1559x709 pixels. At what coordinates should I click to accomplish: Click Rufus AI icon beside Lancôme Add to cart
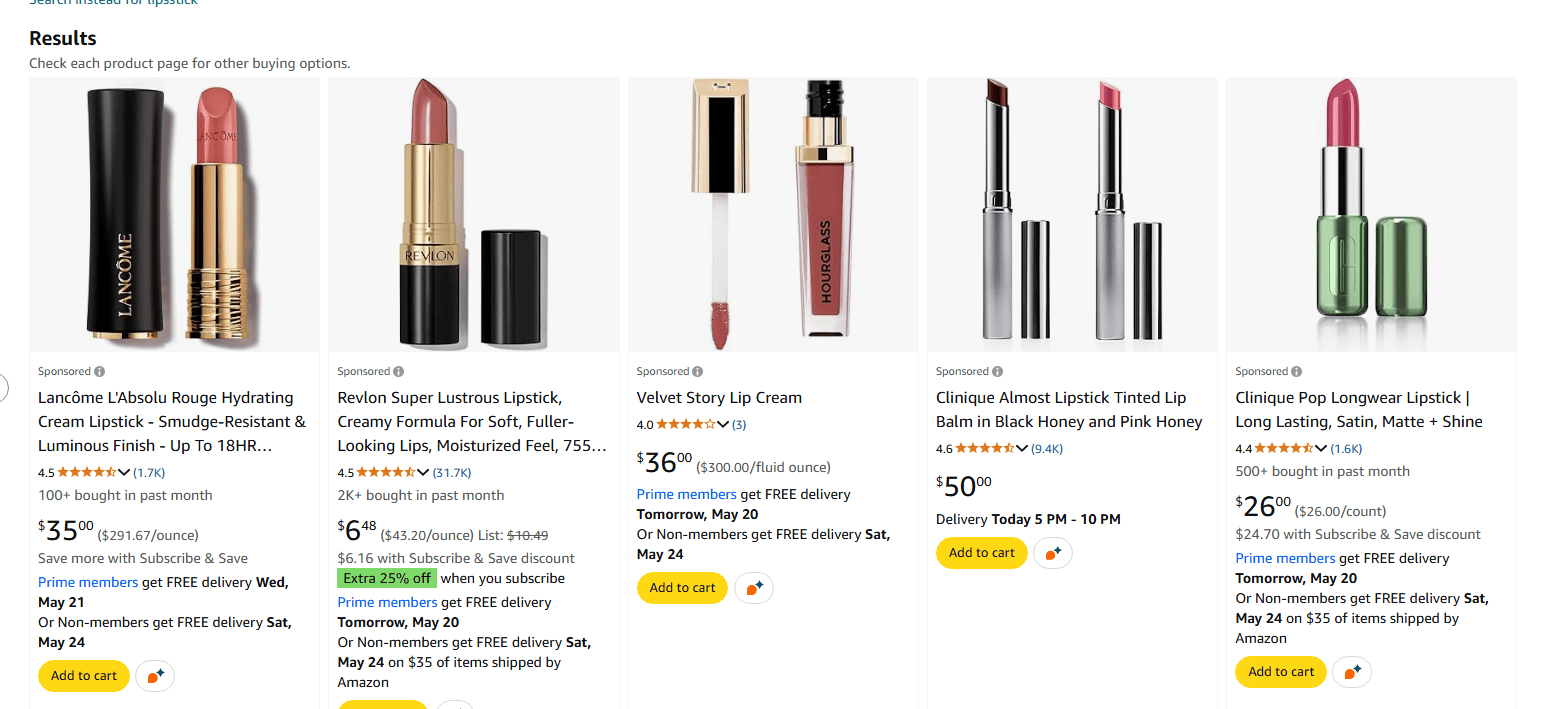tap(155, 676)
